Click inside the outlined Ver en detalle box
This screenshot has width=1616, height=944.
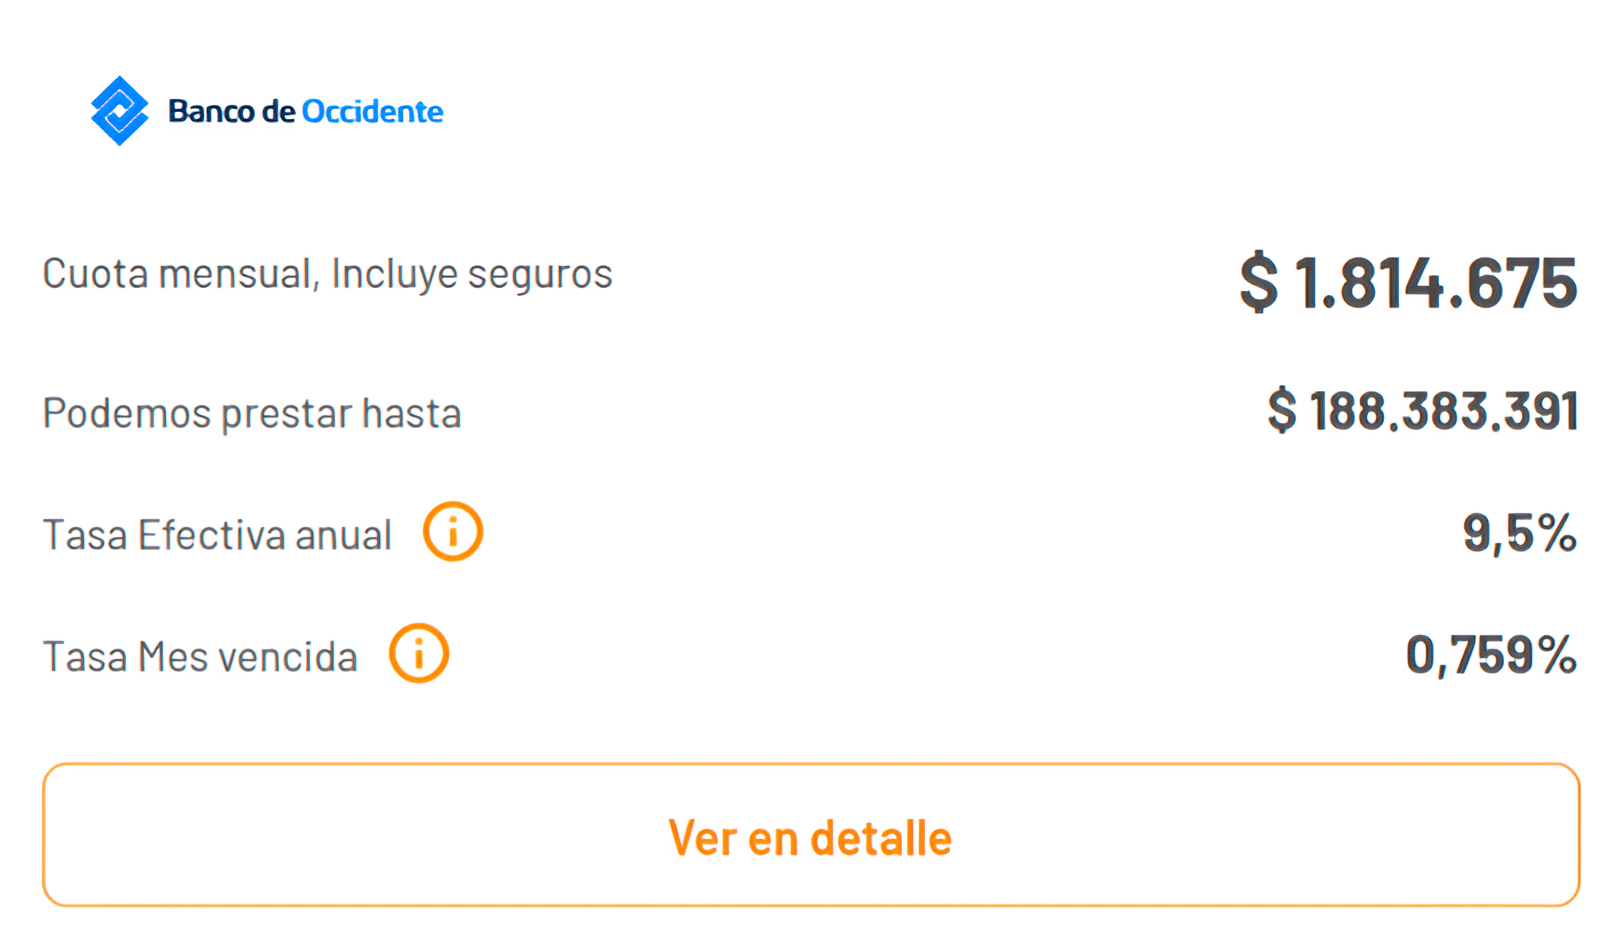pos(808,836)
